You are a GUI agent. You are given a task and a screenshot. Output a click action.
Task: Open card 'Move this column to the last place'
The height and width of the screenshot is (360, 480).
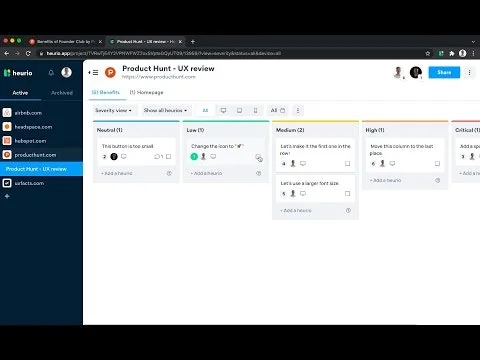405,155
